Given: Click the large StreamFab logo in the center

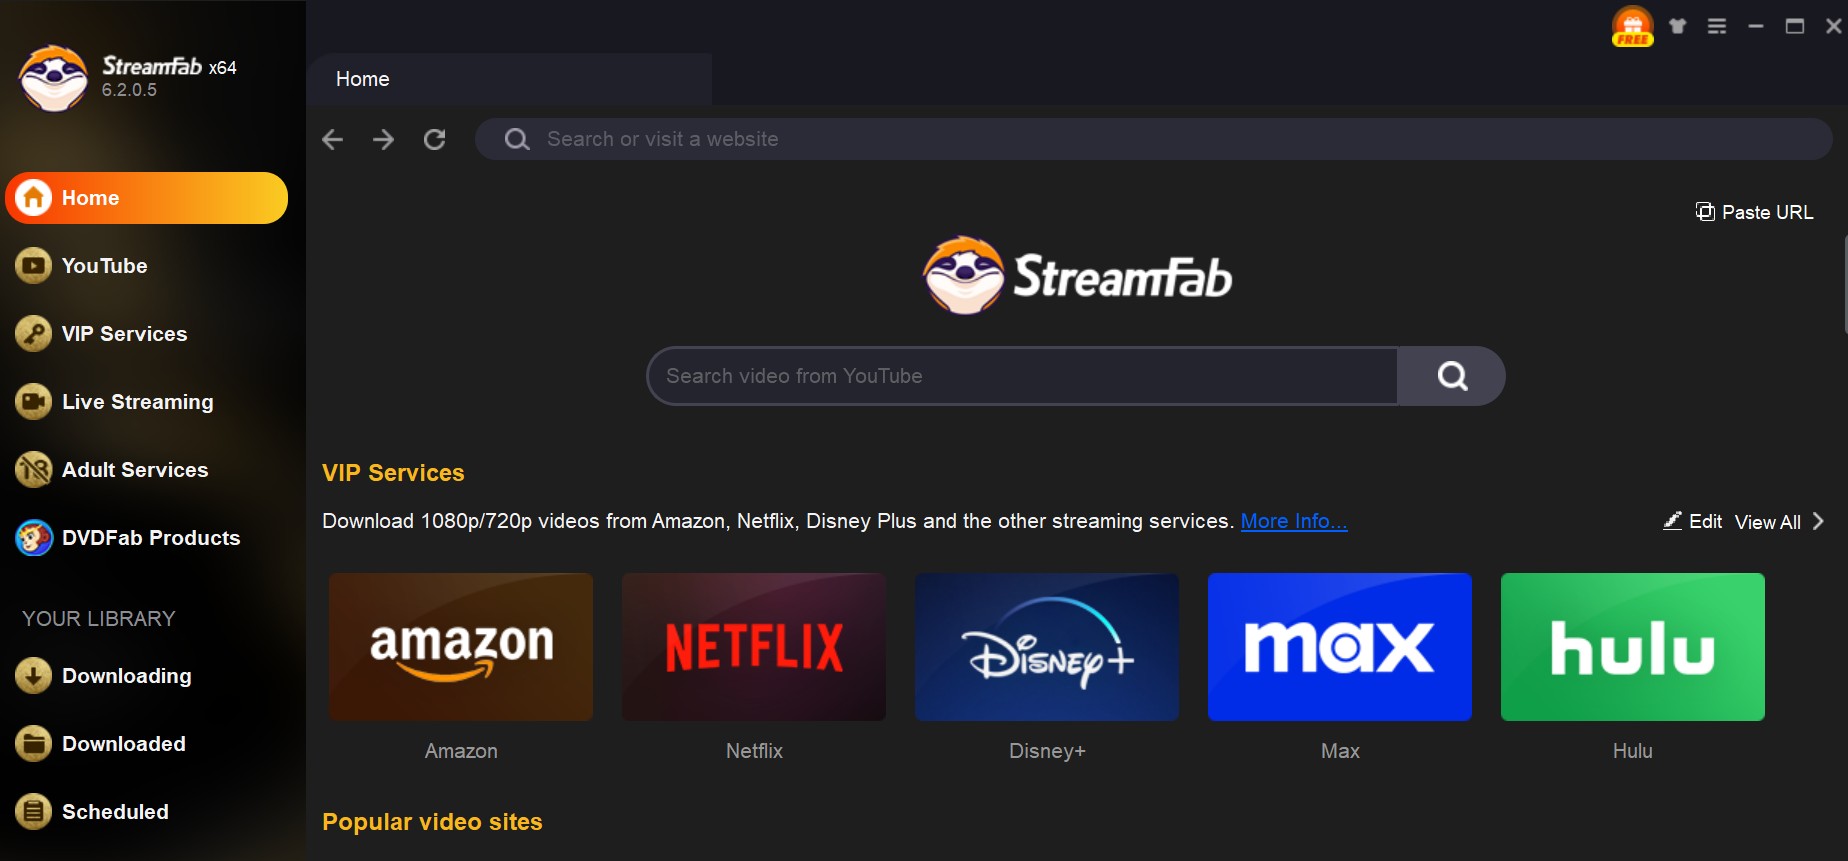Looking at the screenshot, I should [1077, 276].
